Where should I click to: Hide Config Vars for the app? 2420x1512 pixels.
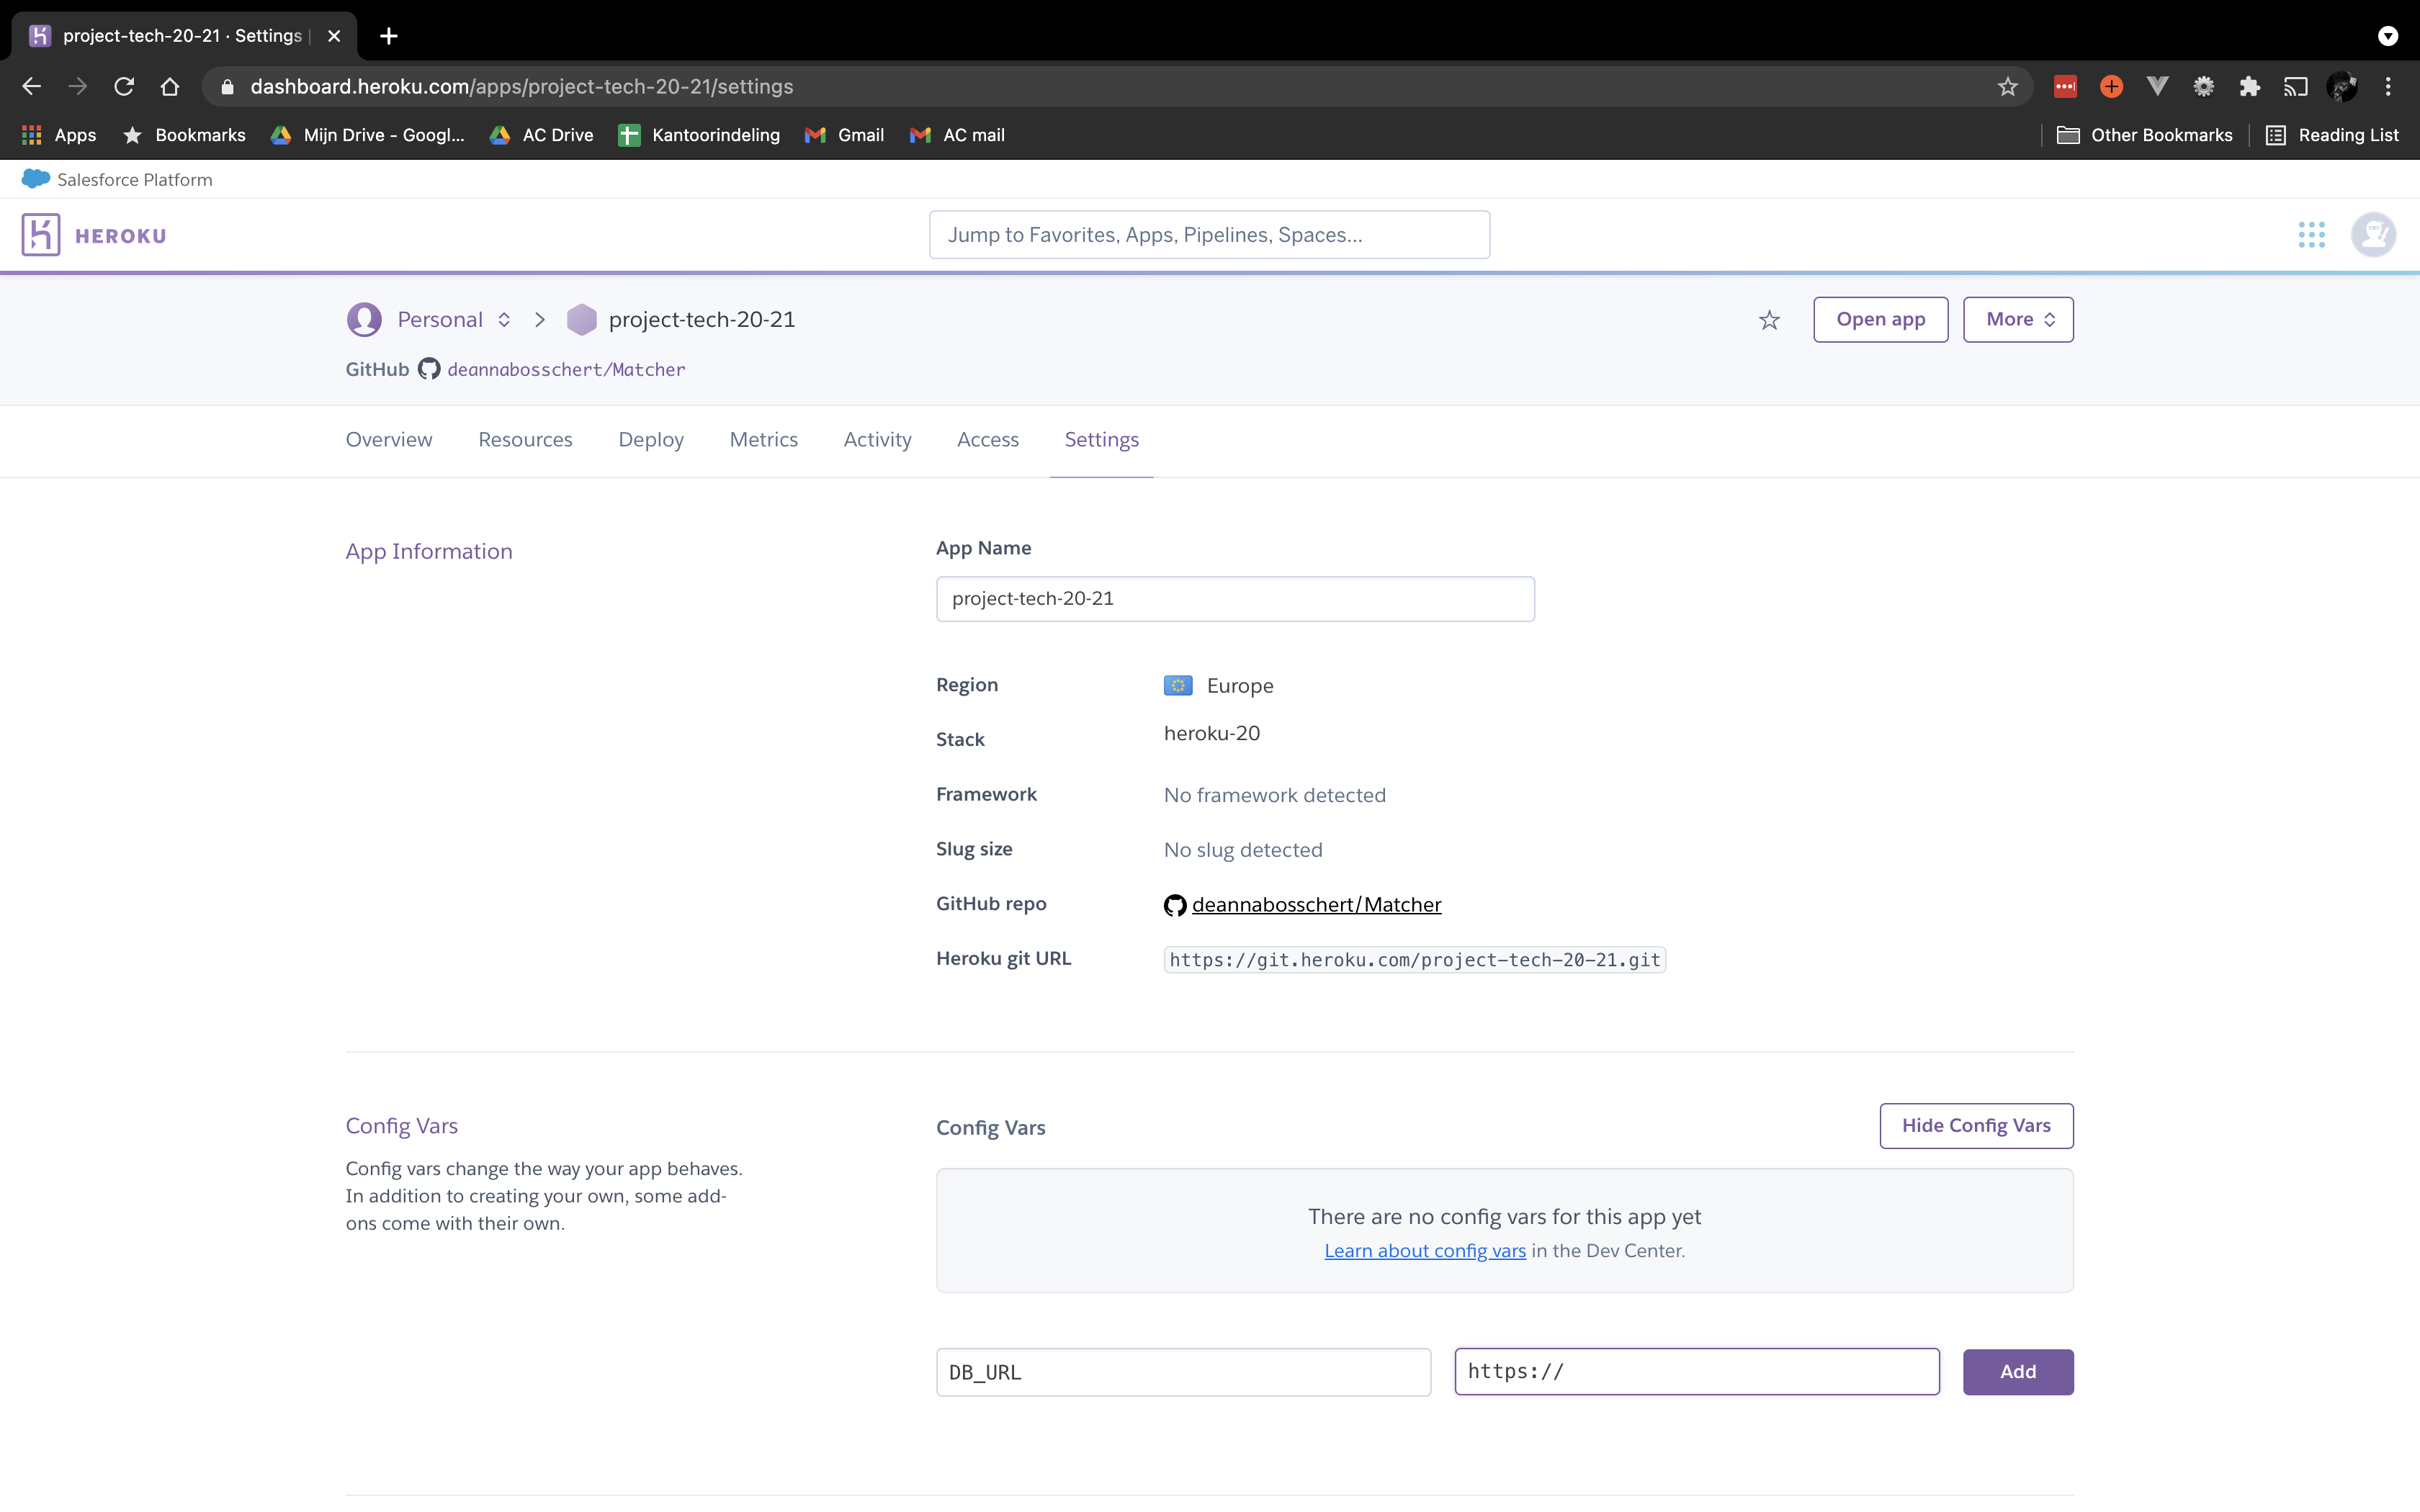[1976, 1125]
